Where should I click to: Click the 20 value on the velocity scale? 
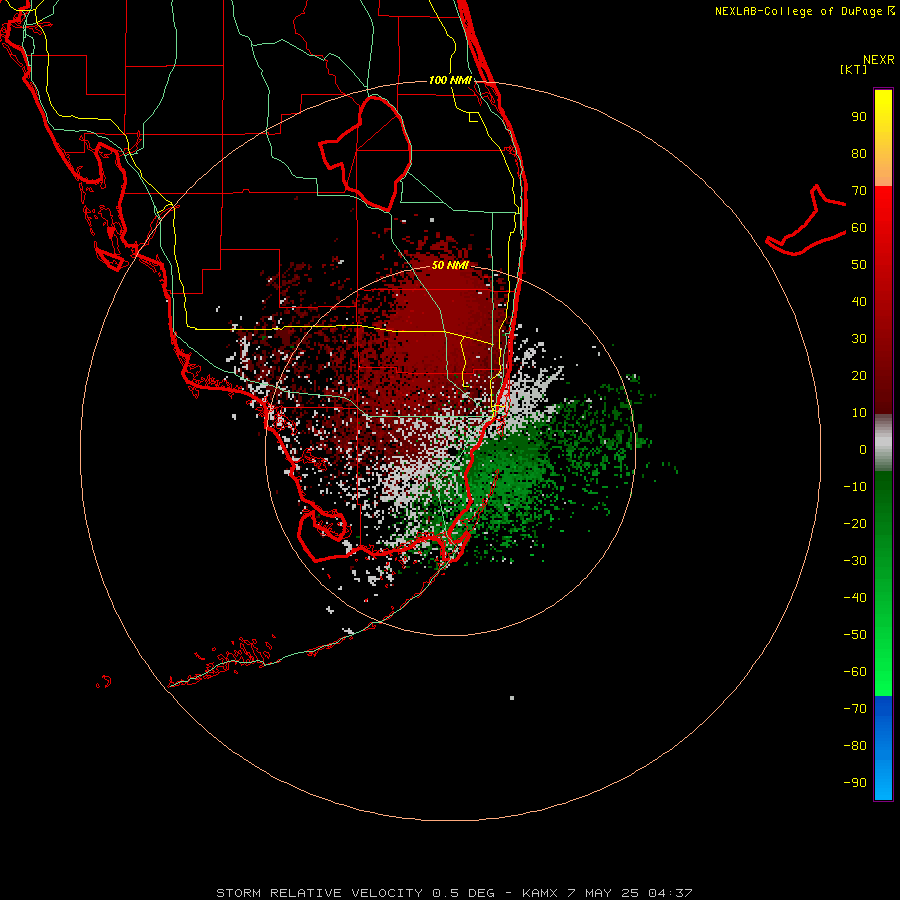[859, 376]
